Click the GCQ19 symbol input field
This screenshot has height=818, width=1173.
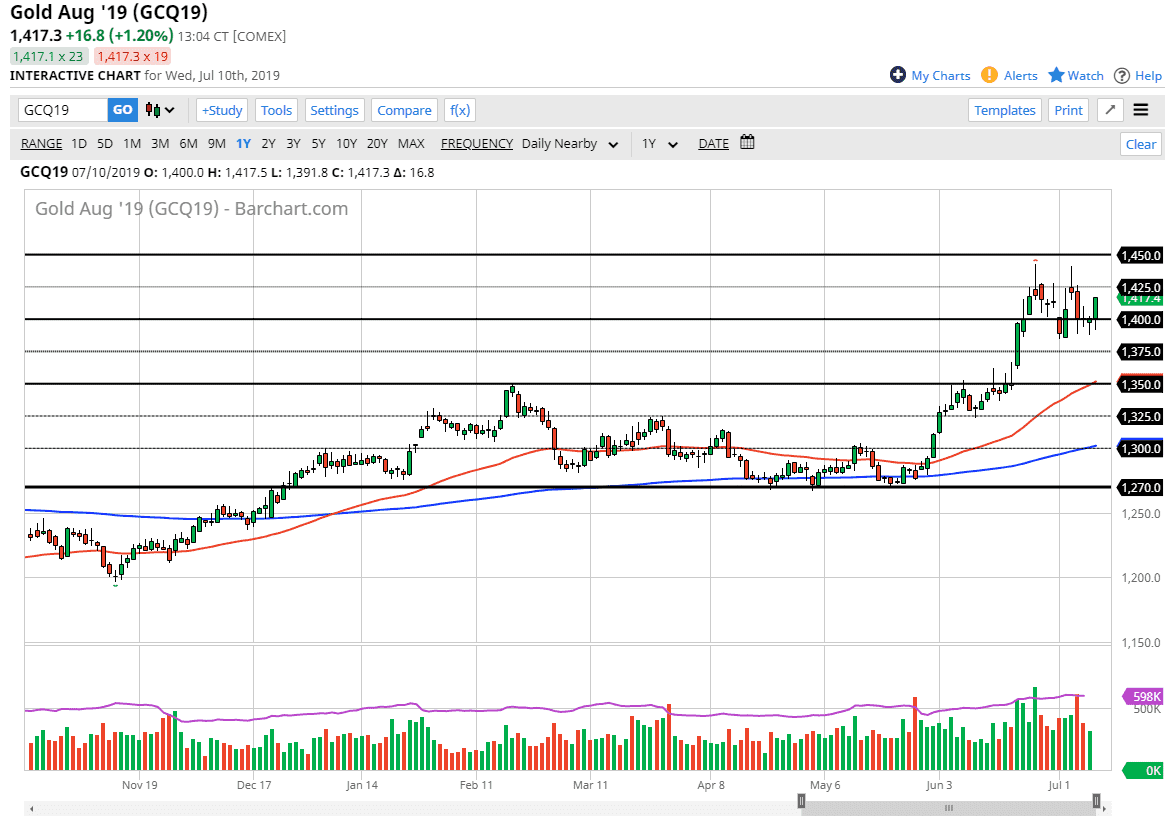pyautogui.click(x=63, y=110)
